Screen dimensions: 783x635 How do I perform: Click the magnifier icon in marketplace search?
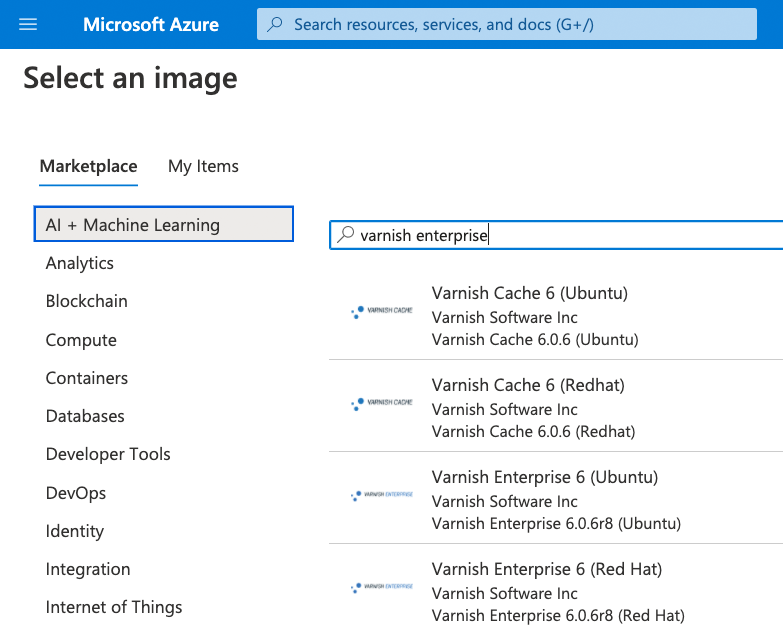tap(346, 234)
